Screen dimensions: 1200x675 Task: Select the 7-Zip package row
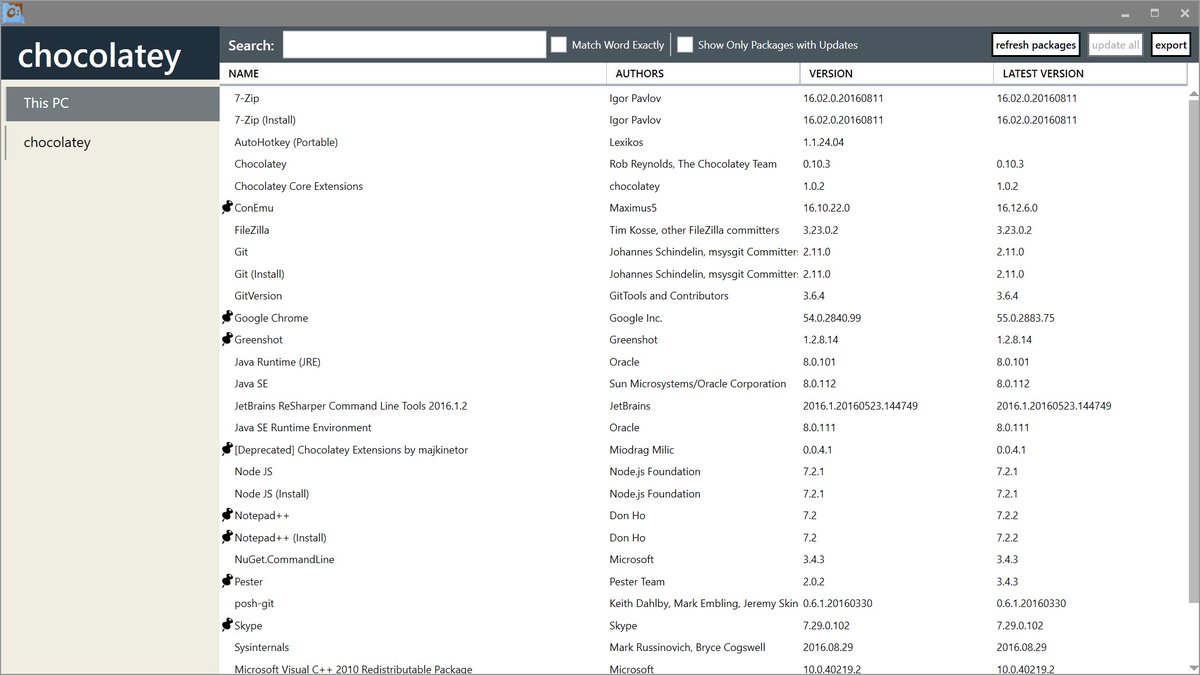(703, 98)
